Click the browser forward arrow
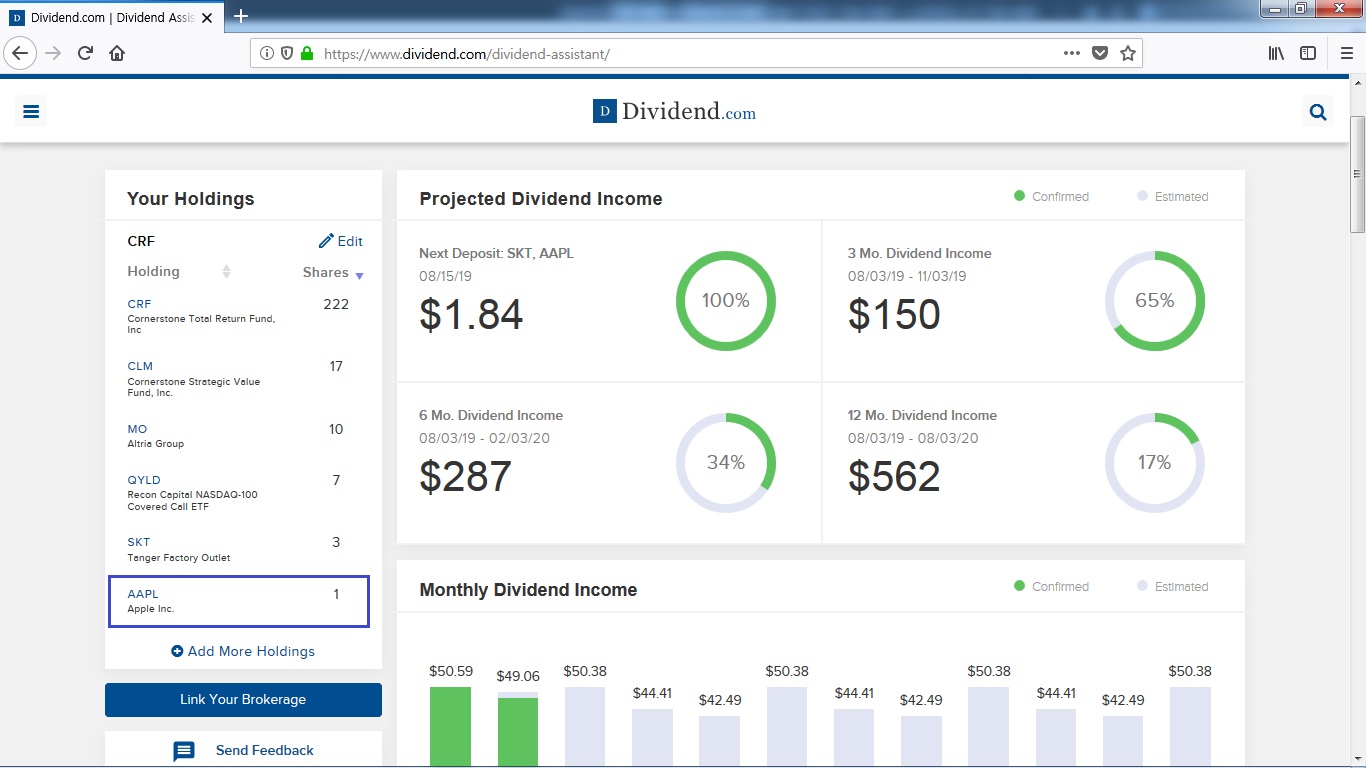Viewport: 1366px width, 768px height. point(53,53)
